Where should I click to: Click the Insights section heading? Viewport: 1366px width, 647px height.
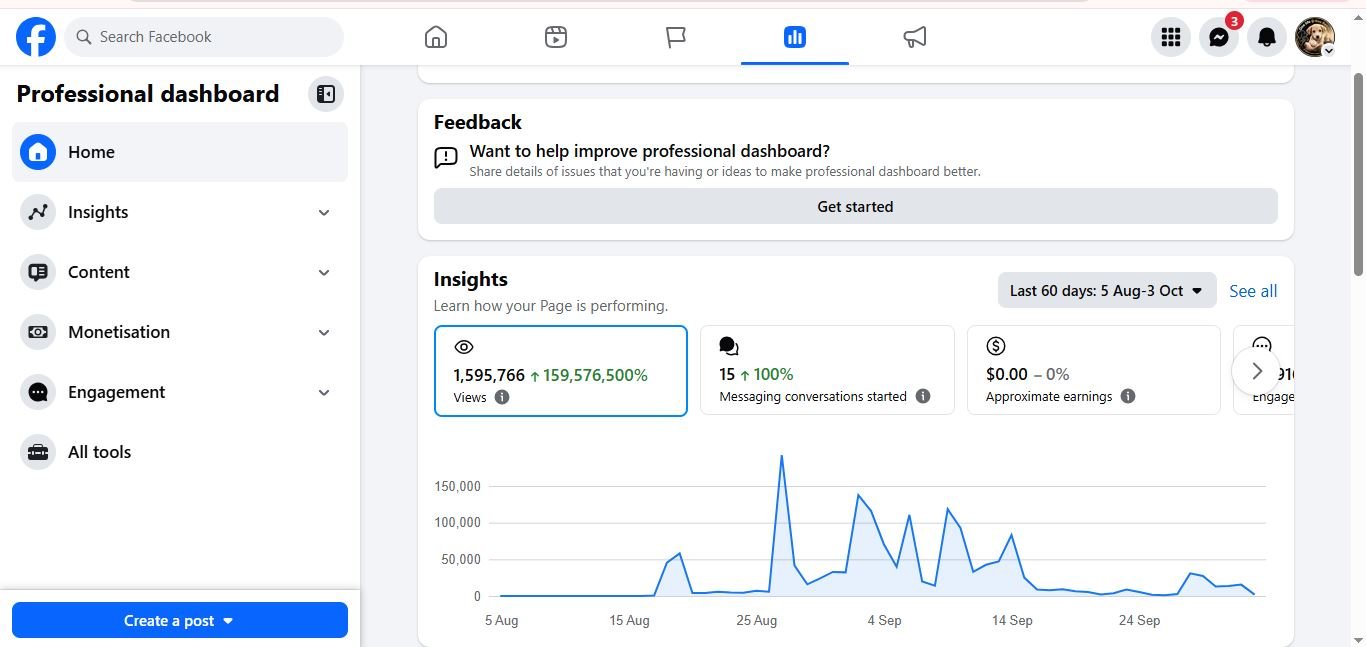[x=471, y=279]
